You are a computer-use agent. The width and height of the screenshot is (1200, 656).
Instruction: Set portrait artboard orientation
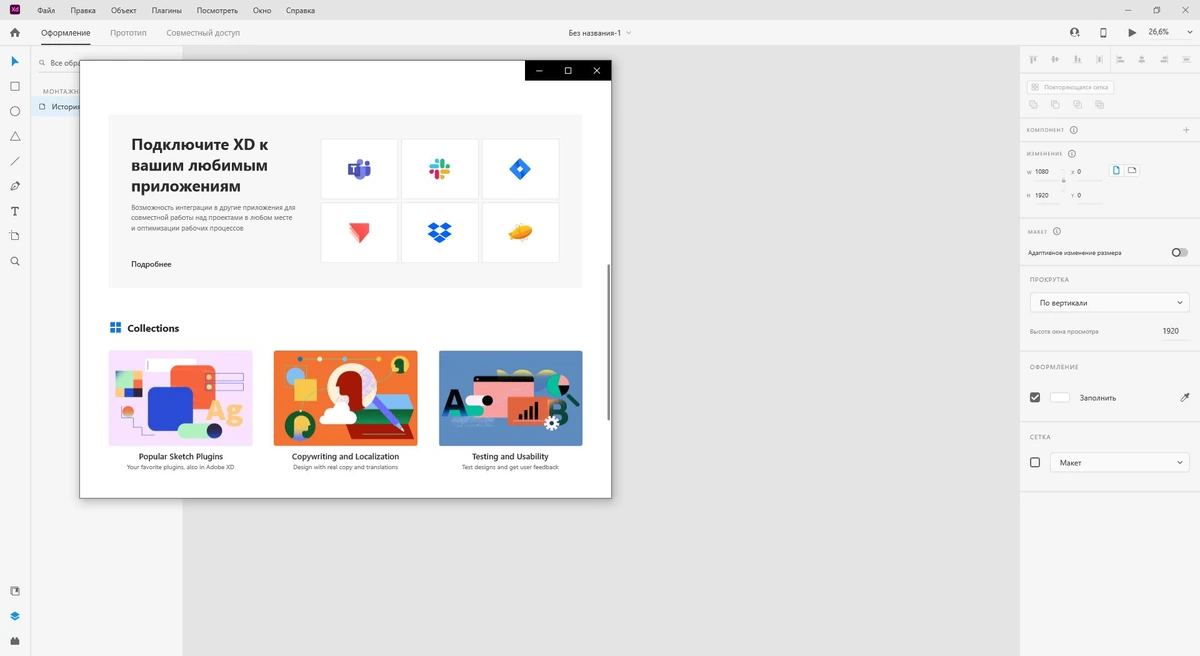click(1117, 171)
